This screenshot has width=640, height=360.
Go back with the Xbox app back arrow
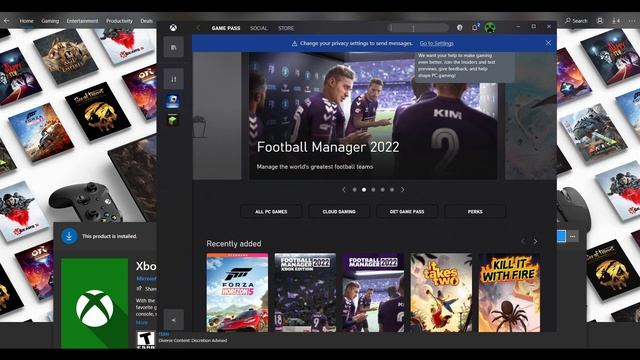click(x=198, y=28)
